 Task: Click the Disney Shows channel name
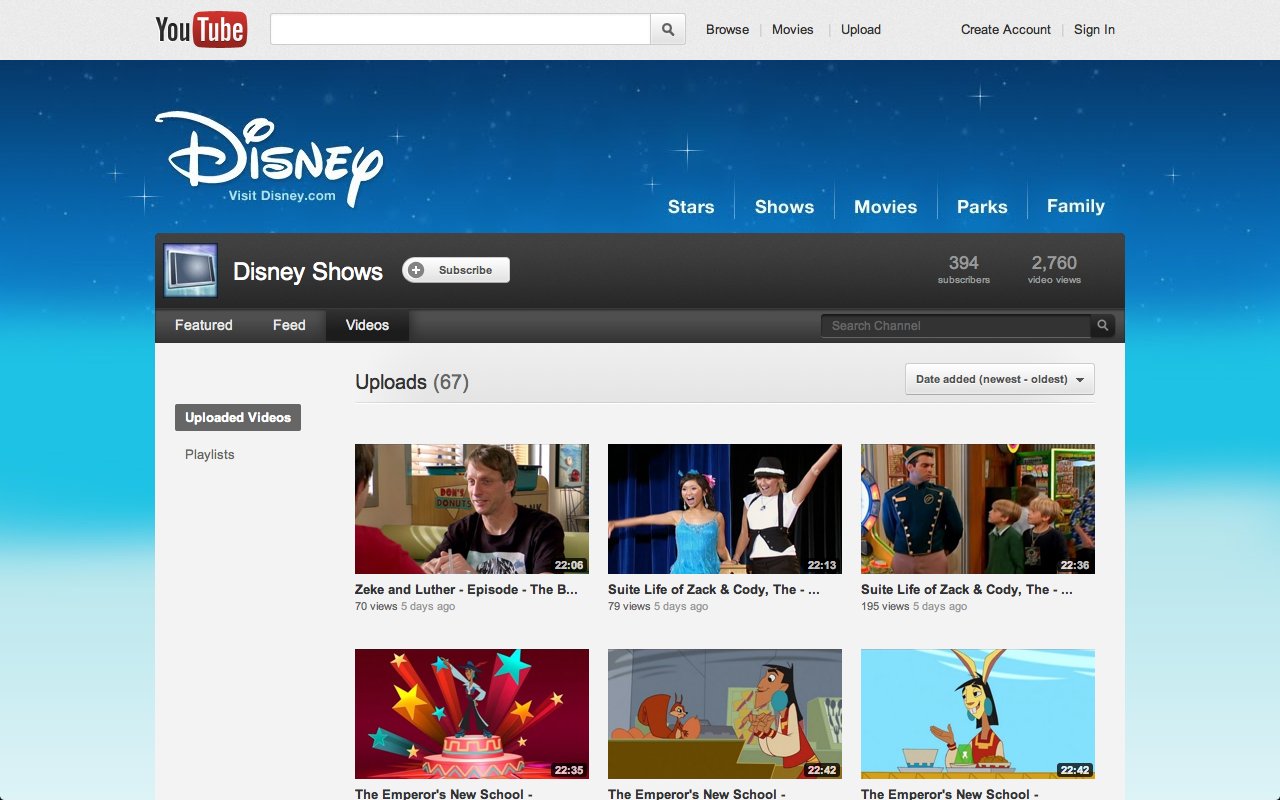308,271
